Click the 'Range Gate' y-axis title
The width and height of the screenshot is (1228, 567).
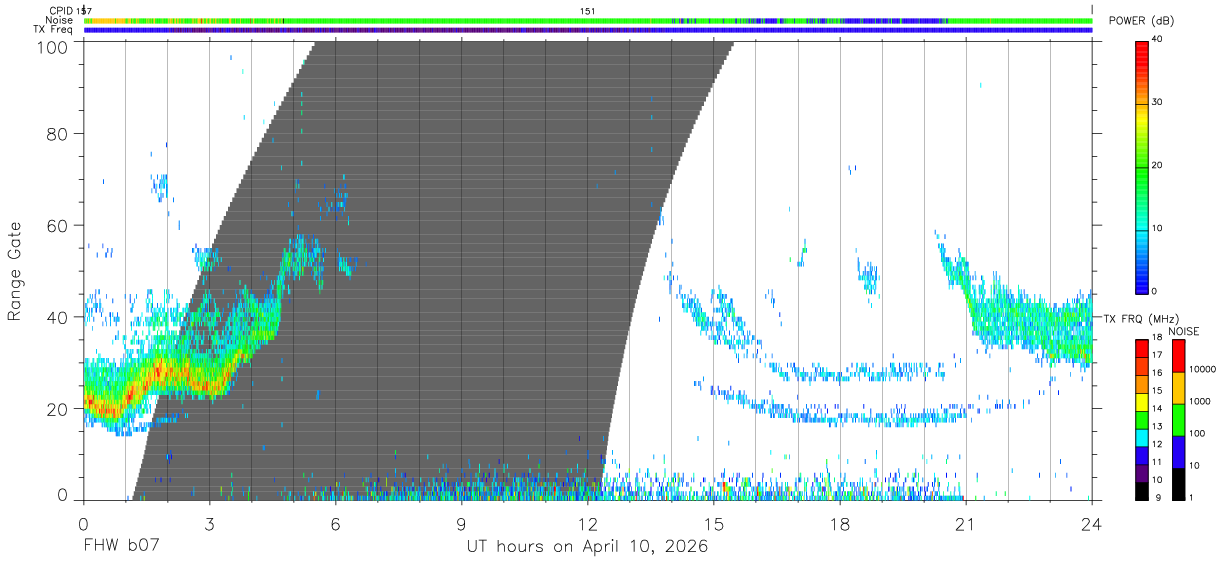(15, 270)
